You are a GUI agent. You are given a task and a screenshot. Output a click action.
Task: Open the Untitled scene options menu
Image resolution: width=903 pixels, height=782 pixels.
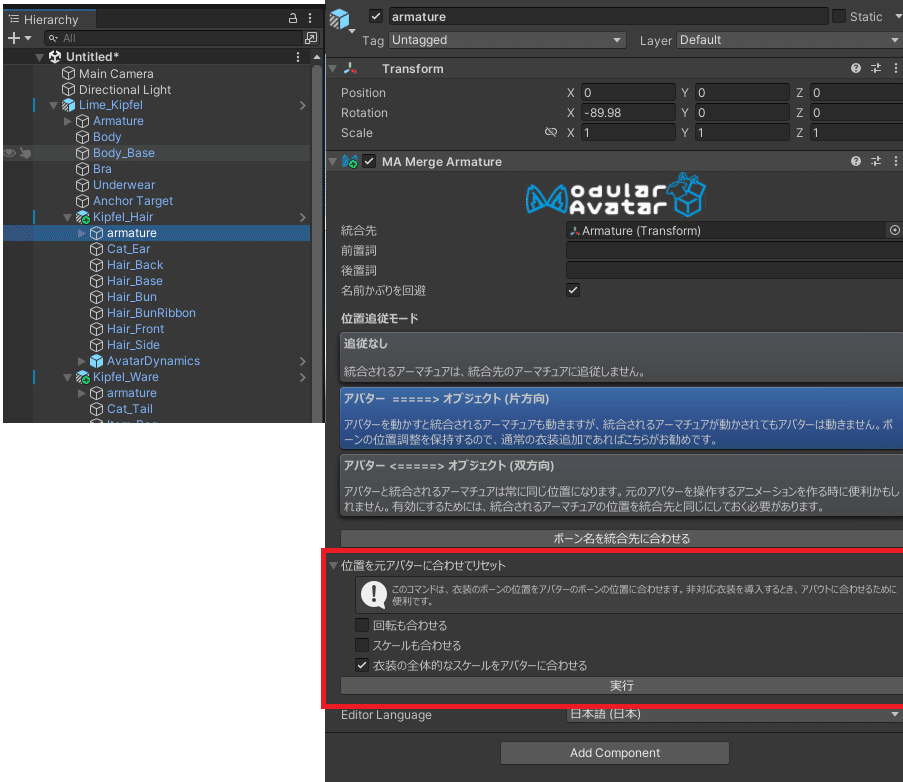click(x=297, y=56)
